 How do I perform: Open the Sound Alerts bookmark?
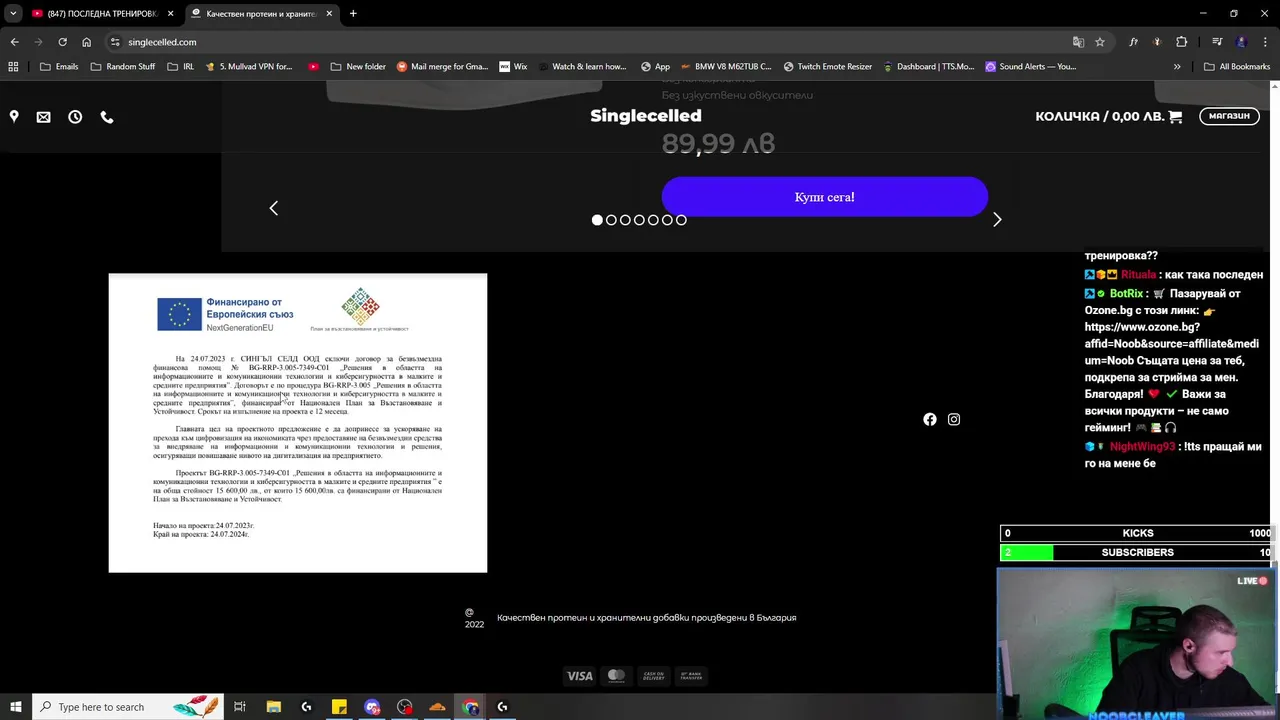pyautogui.click(x=1030, y=67)
